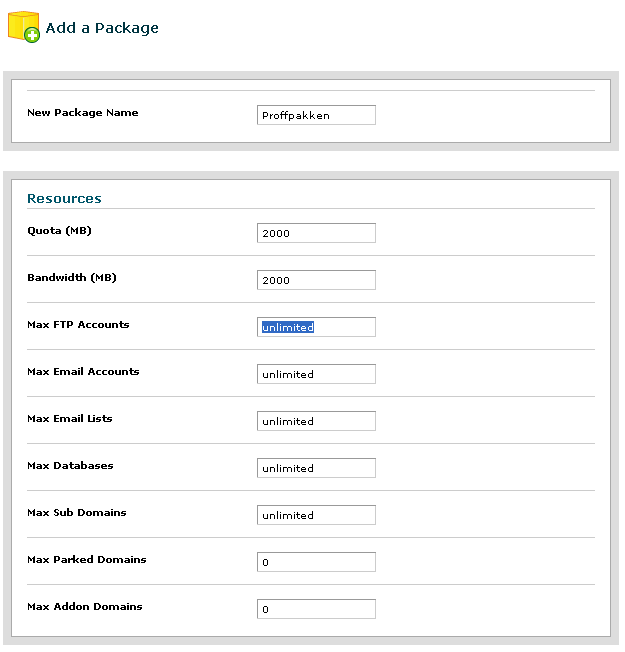This screenshot has width=625, height=652.
Task: Click the Add a Package box icon
Action: coord(24,27)
